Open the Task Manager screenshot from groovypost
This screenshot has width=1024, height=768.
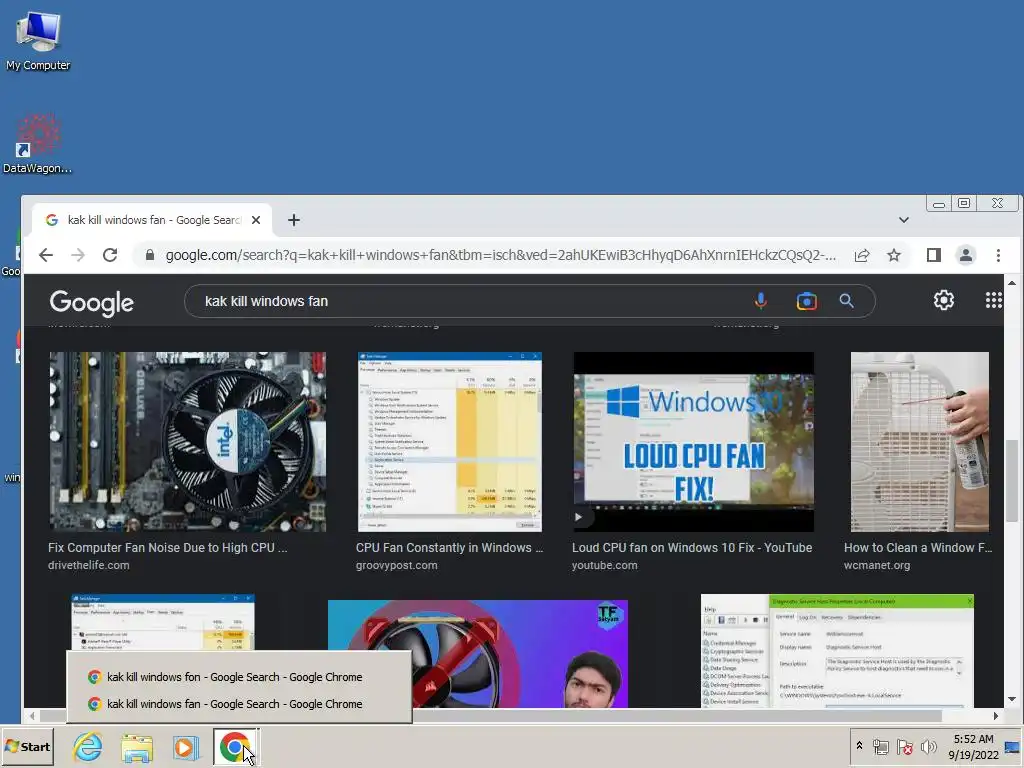(449, 441)
